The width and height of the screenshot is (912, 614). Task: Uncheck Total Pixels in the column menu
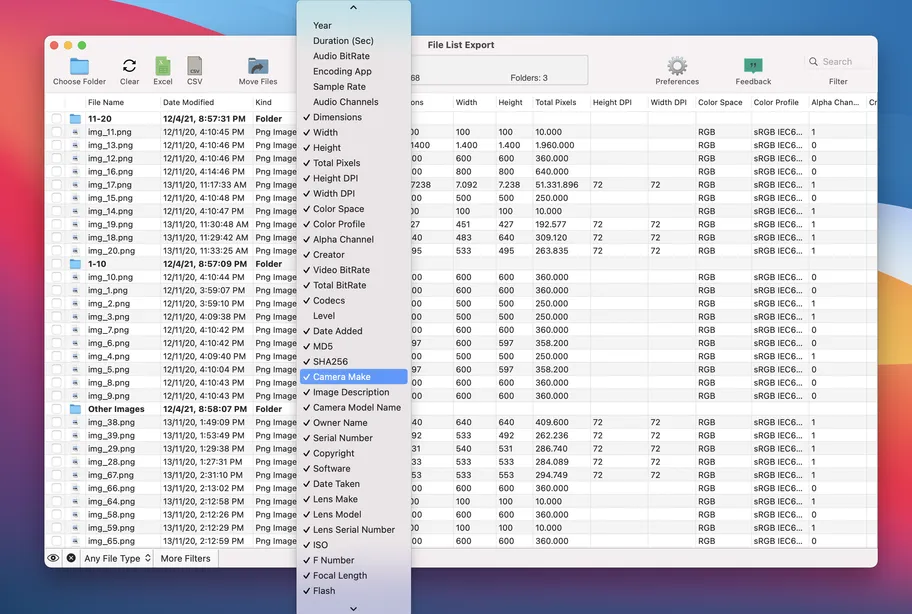(354, 163)
